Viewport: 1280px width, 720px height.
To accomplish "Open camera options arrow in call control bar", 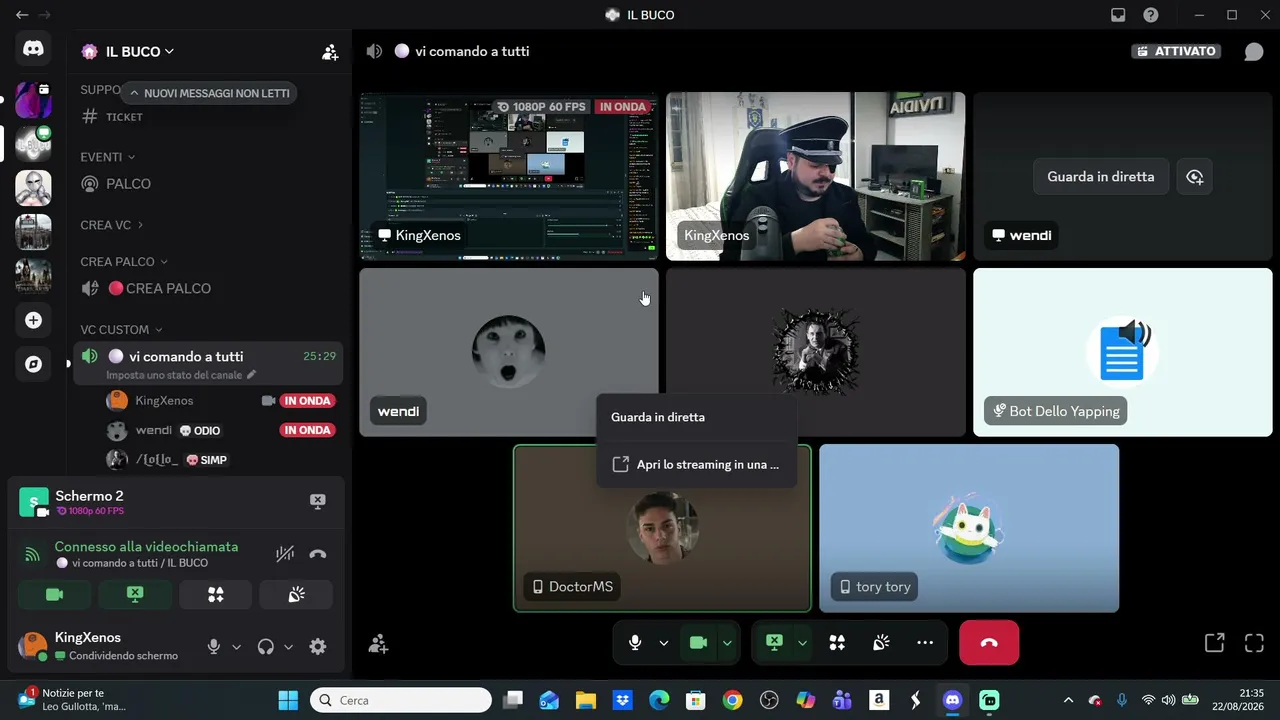I will (x=727, y=643).
